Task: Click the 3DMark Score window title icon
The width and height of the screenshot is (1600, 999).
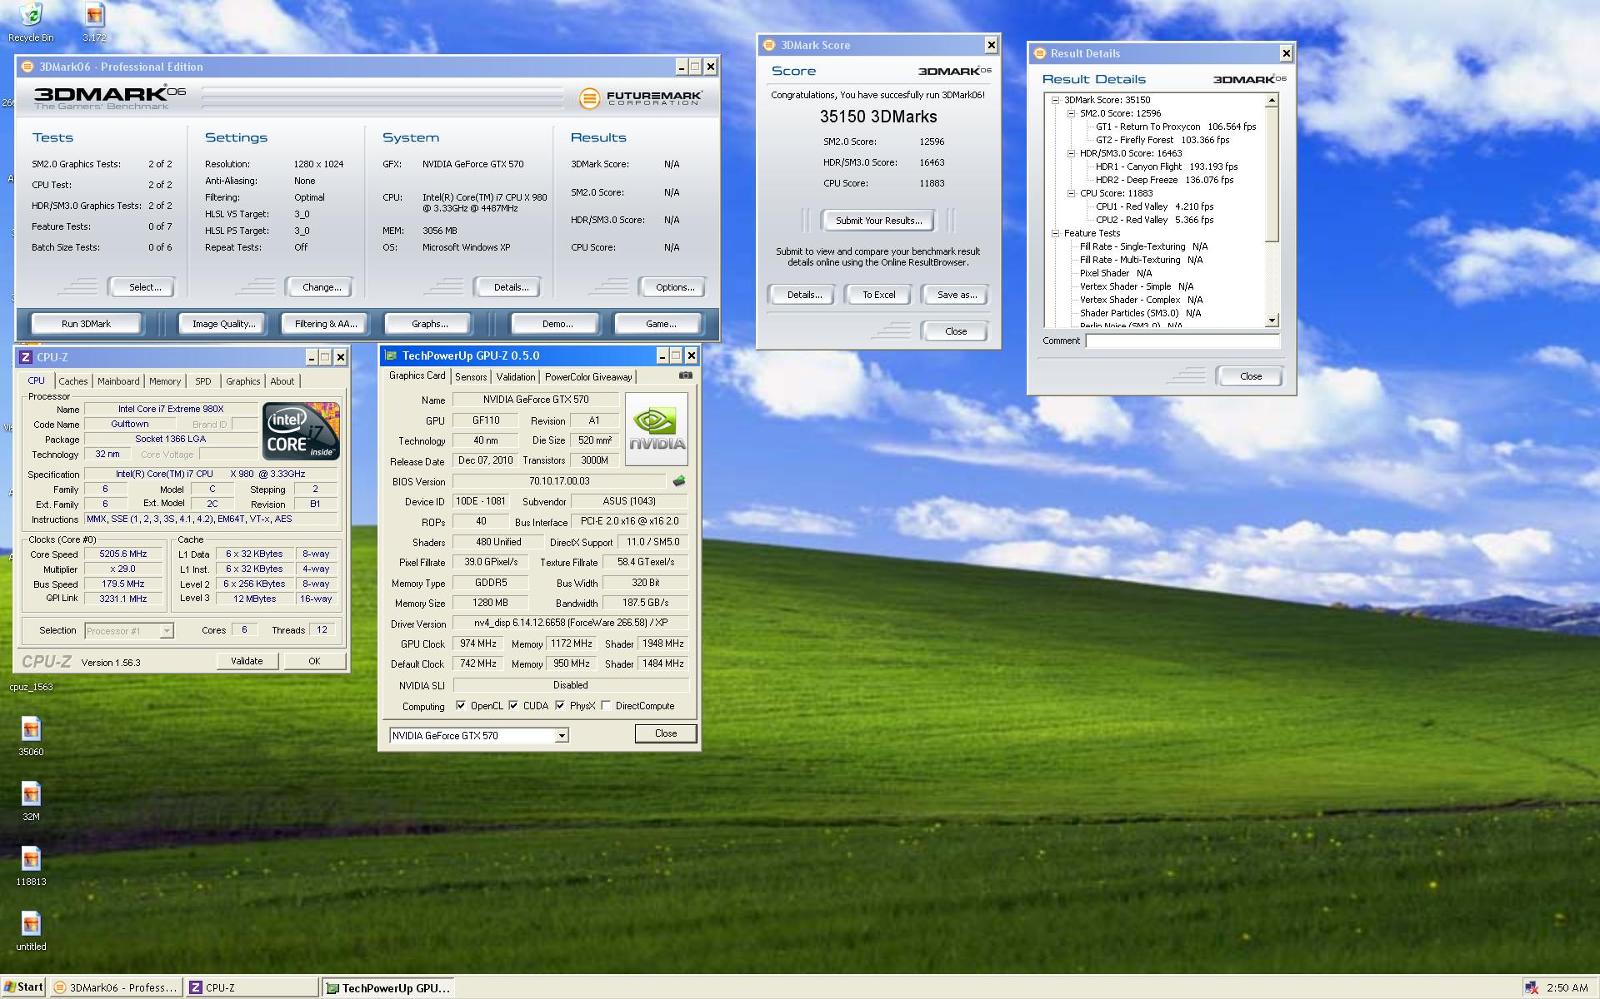Action: (769, 45)
